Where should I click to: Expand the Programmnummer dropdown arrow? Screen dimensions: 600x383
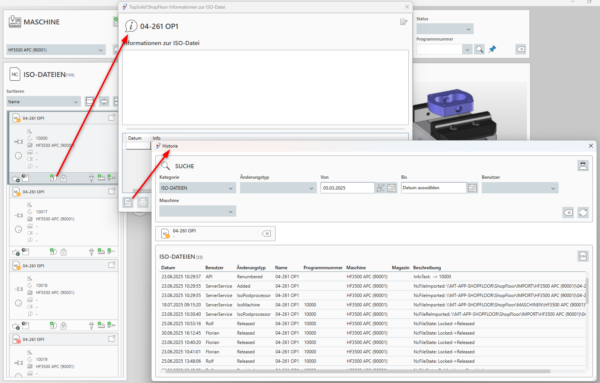467,49
